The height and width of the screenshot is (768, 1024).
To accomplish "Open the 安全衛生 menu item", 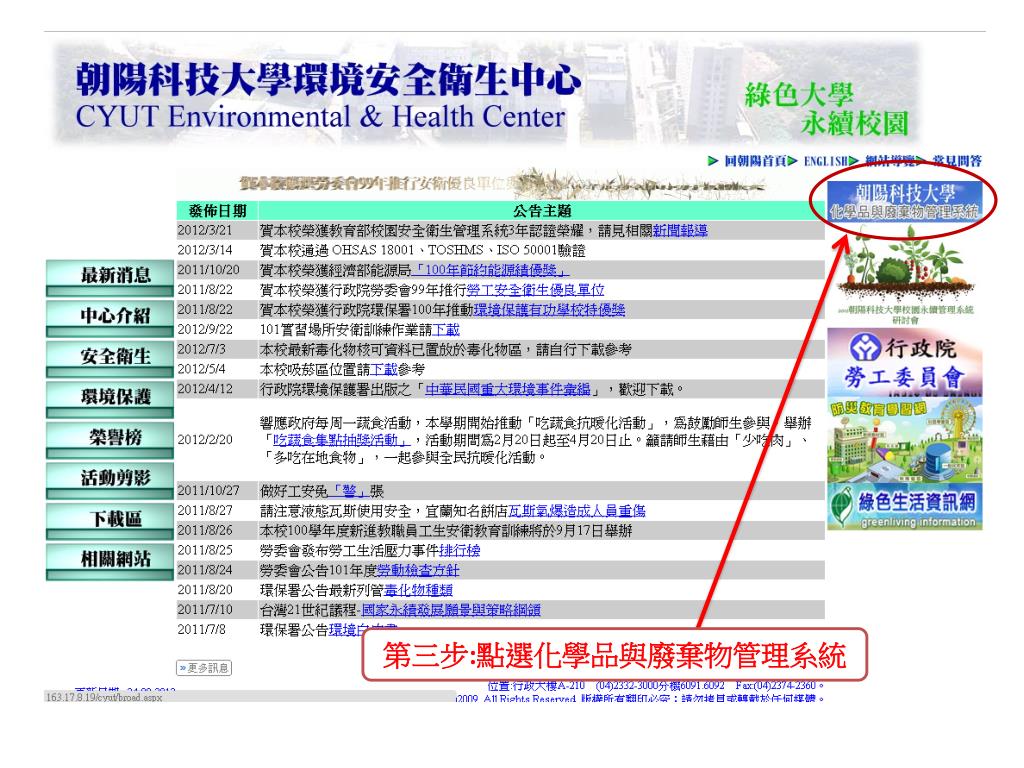I will point(110,359).
